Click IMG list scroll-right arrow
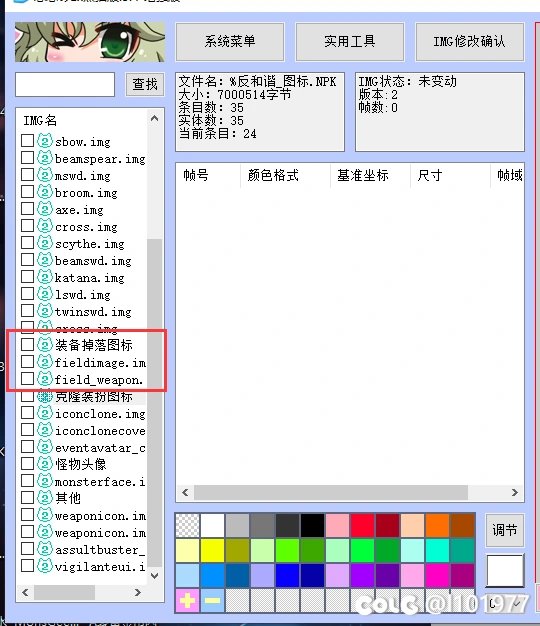Viewport: 540px width, 626px height. coord(138,592)
